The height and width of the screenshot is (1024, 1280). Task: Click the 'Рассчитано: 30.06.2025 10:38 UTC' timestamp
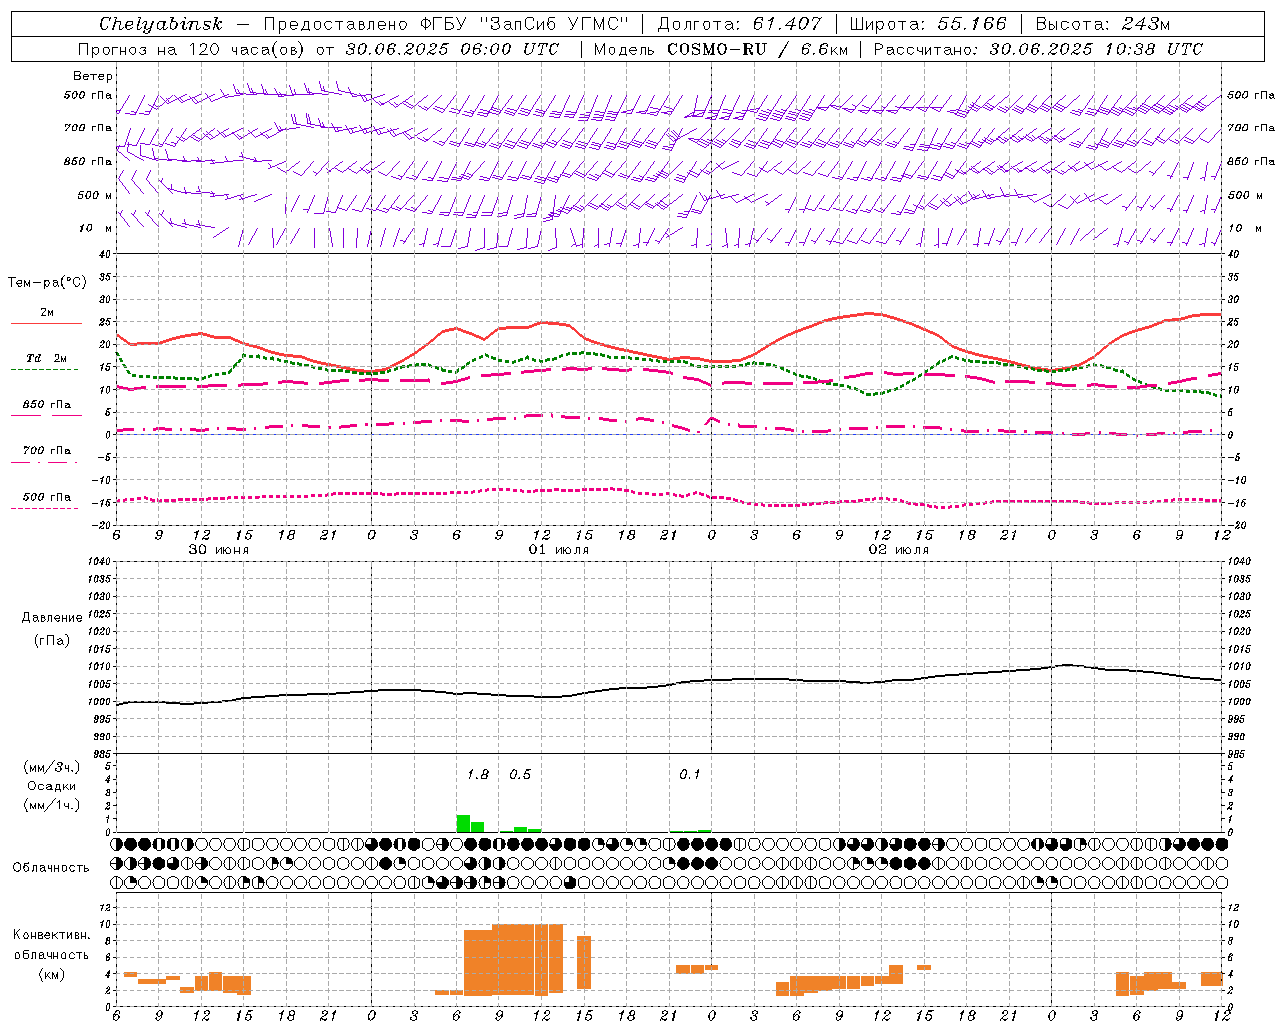(x=1038, y=49)
